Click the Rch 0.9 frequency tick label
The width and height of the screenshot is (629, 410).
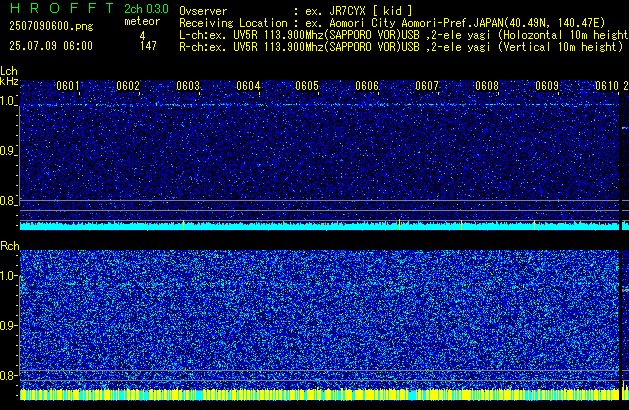coord(8,325)
